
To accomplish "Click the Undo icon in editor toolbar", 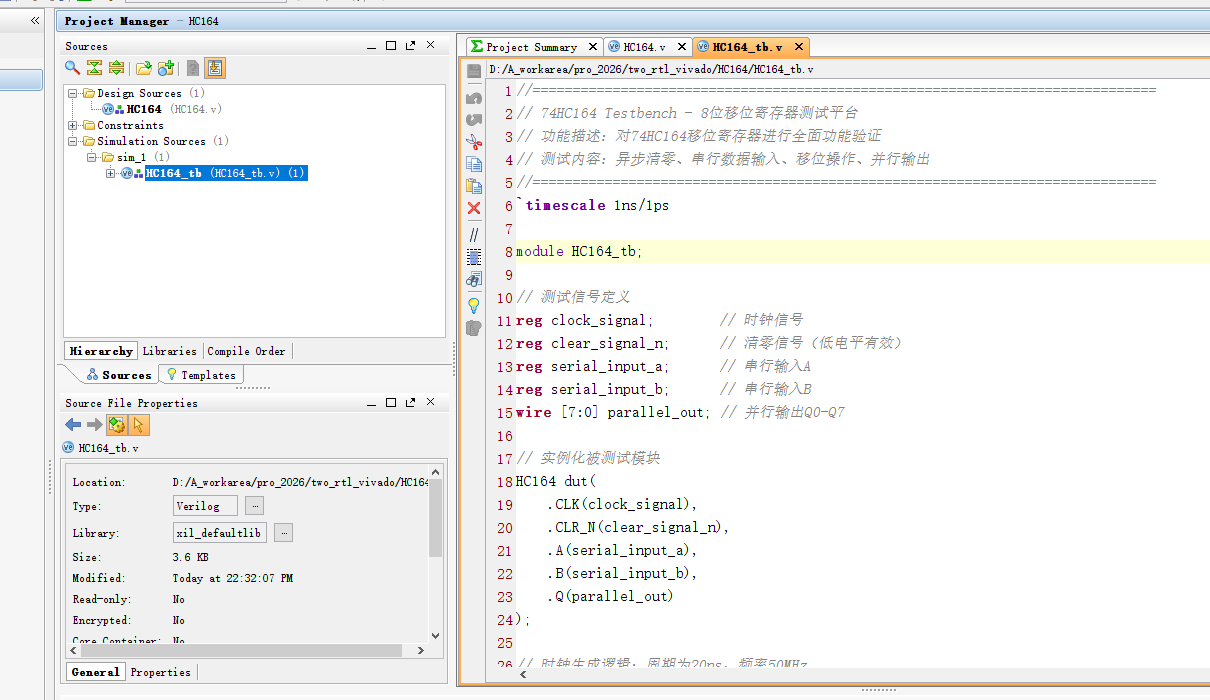I will [474, 97].
